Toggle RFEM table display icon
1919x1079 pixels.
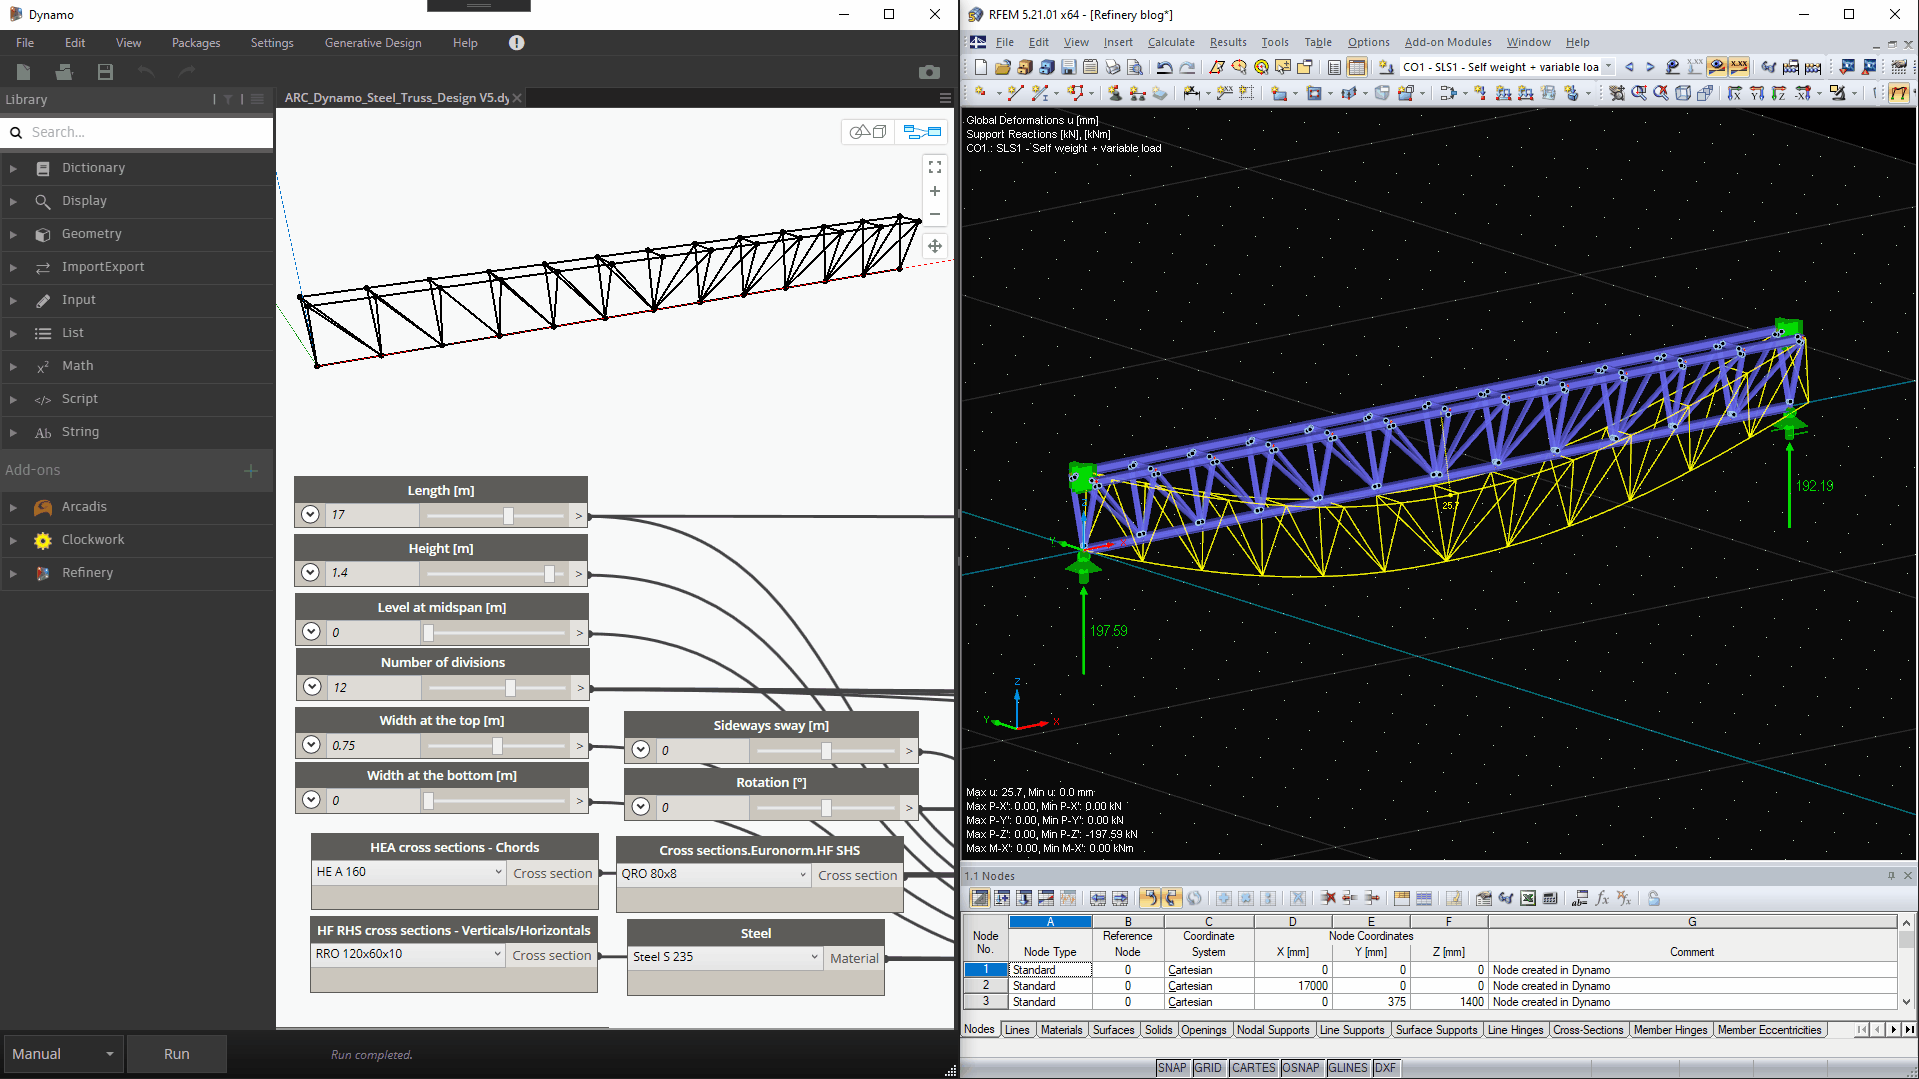[x=1357, y=67]
